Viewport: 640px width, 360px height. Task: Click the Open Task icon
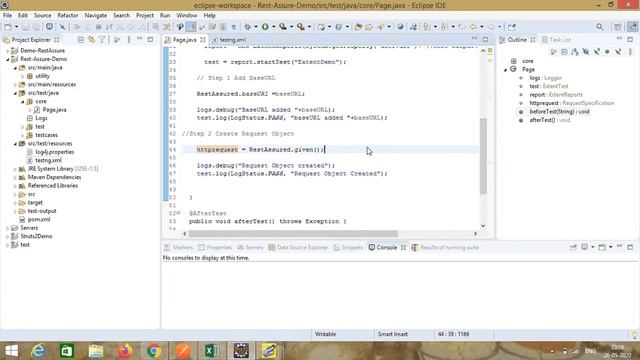(369, 27)
